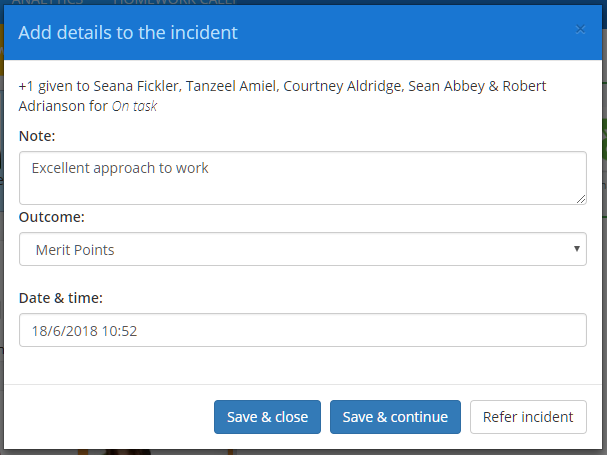Close the incident details dialog with X
Screen dimensions: 607x455
click(x=580, y=30)
